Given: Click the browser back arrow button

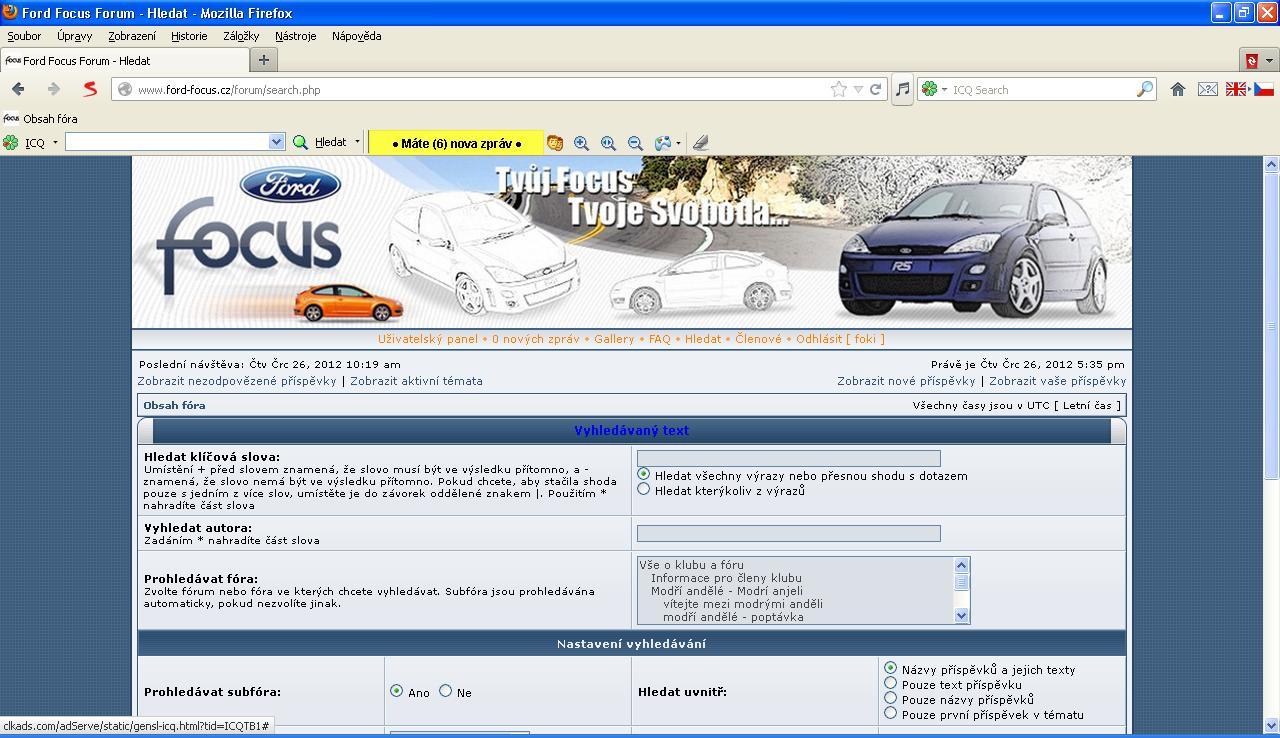Looking at the screenshot, I should pyautogui.click(x=18, y=89).
